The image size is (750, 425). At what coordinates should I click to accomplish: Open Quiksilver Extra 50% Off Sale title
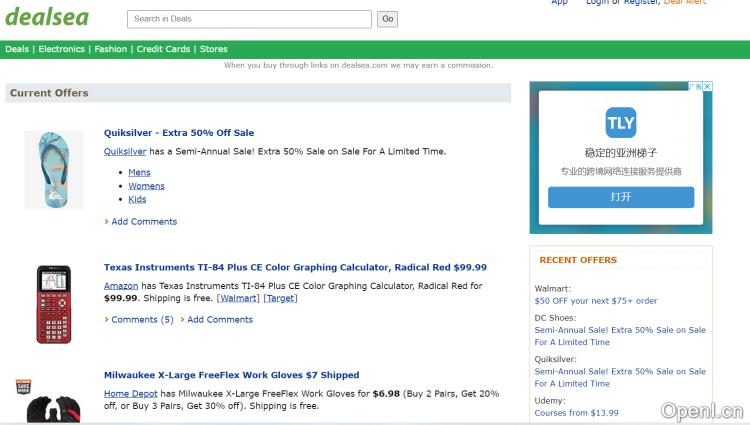point(179,133)
